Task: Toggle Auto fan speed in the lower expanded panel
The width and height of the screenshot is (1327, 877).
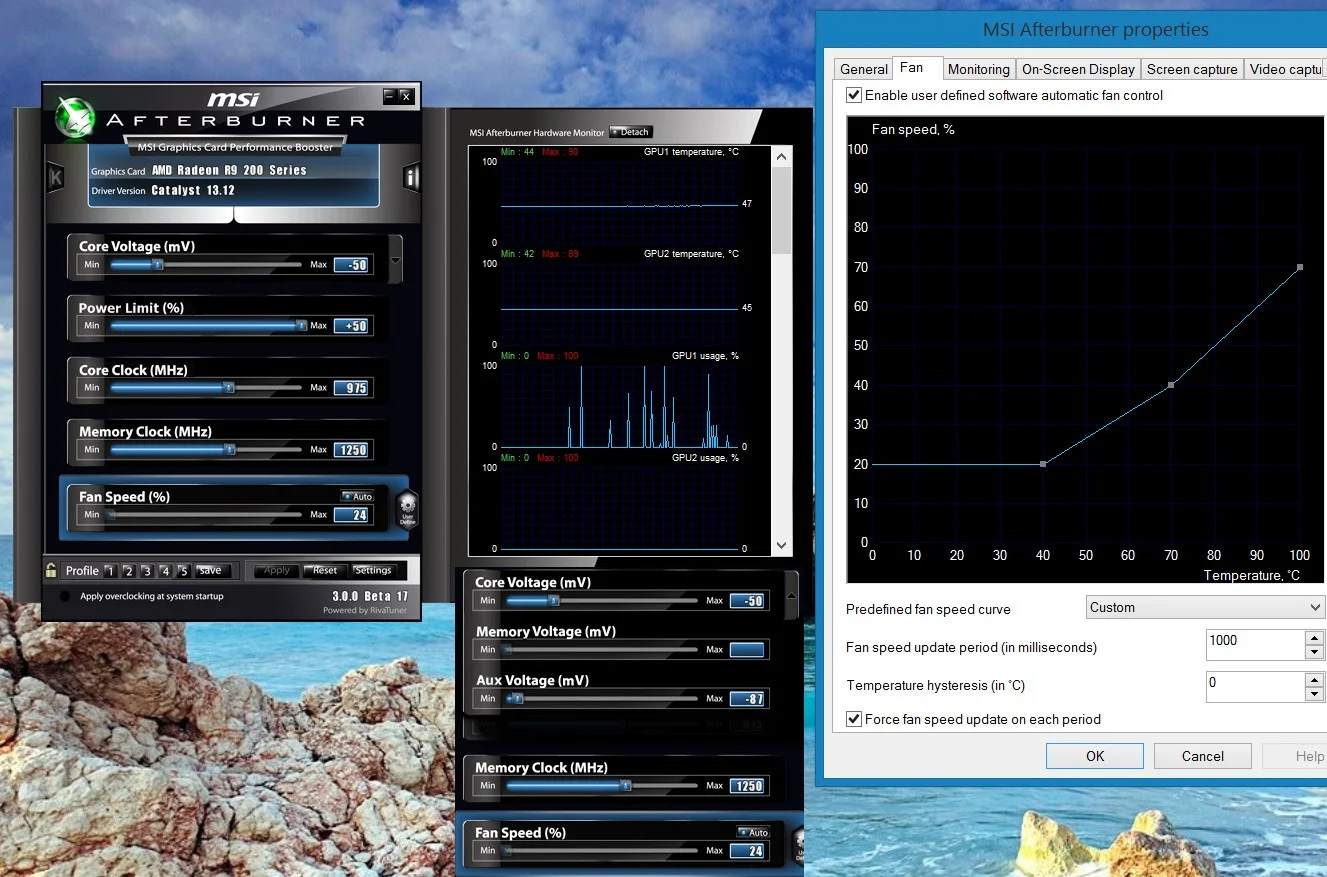Action: (752, 832)
